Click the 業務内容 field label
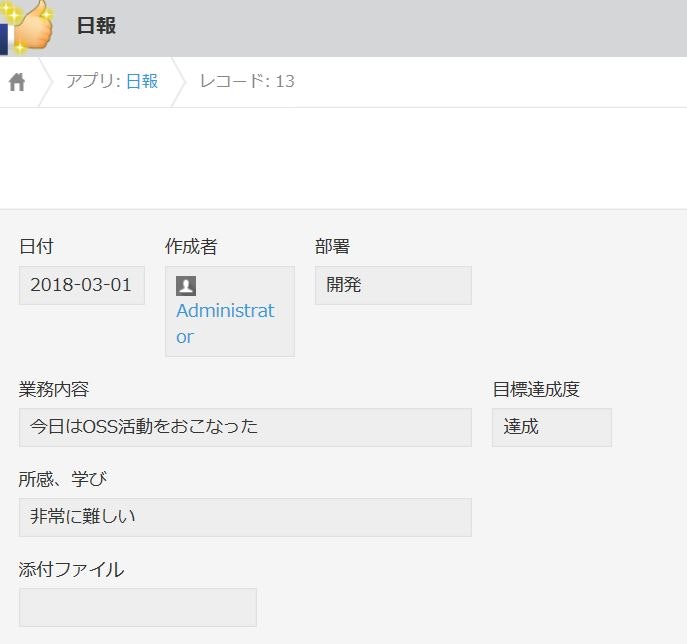Screen dimensions: 687x644 [x=54, y=389]
